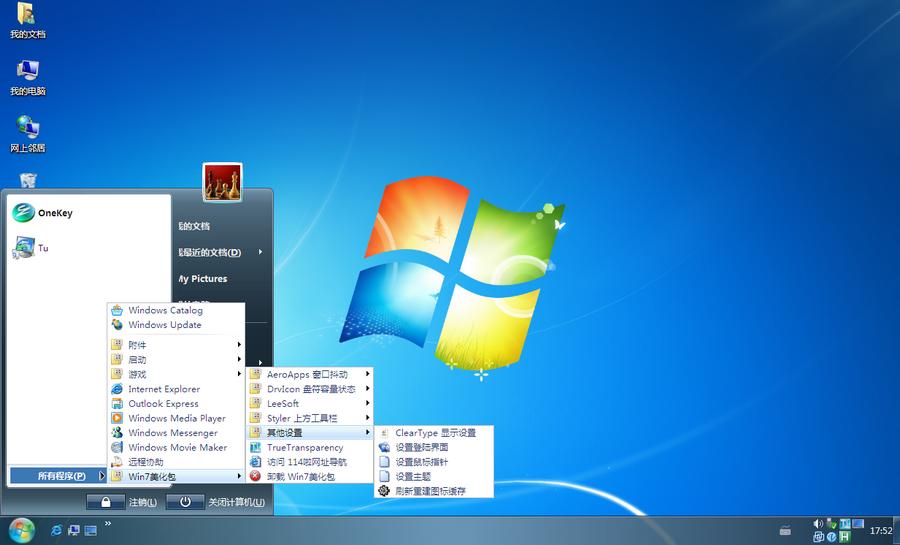
Task: Expand the 附件 folder submenu arrow
Action: click(x=239, y=345)
